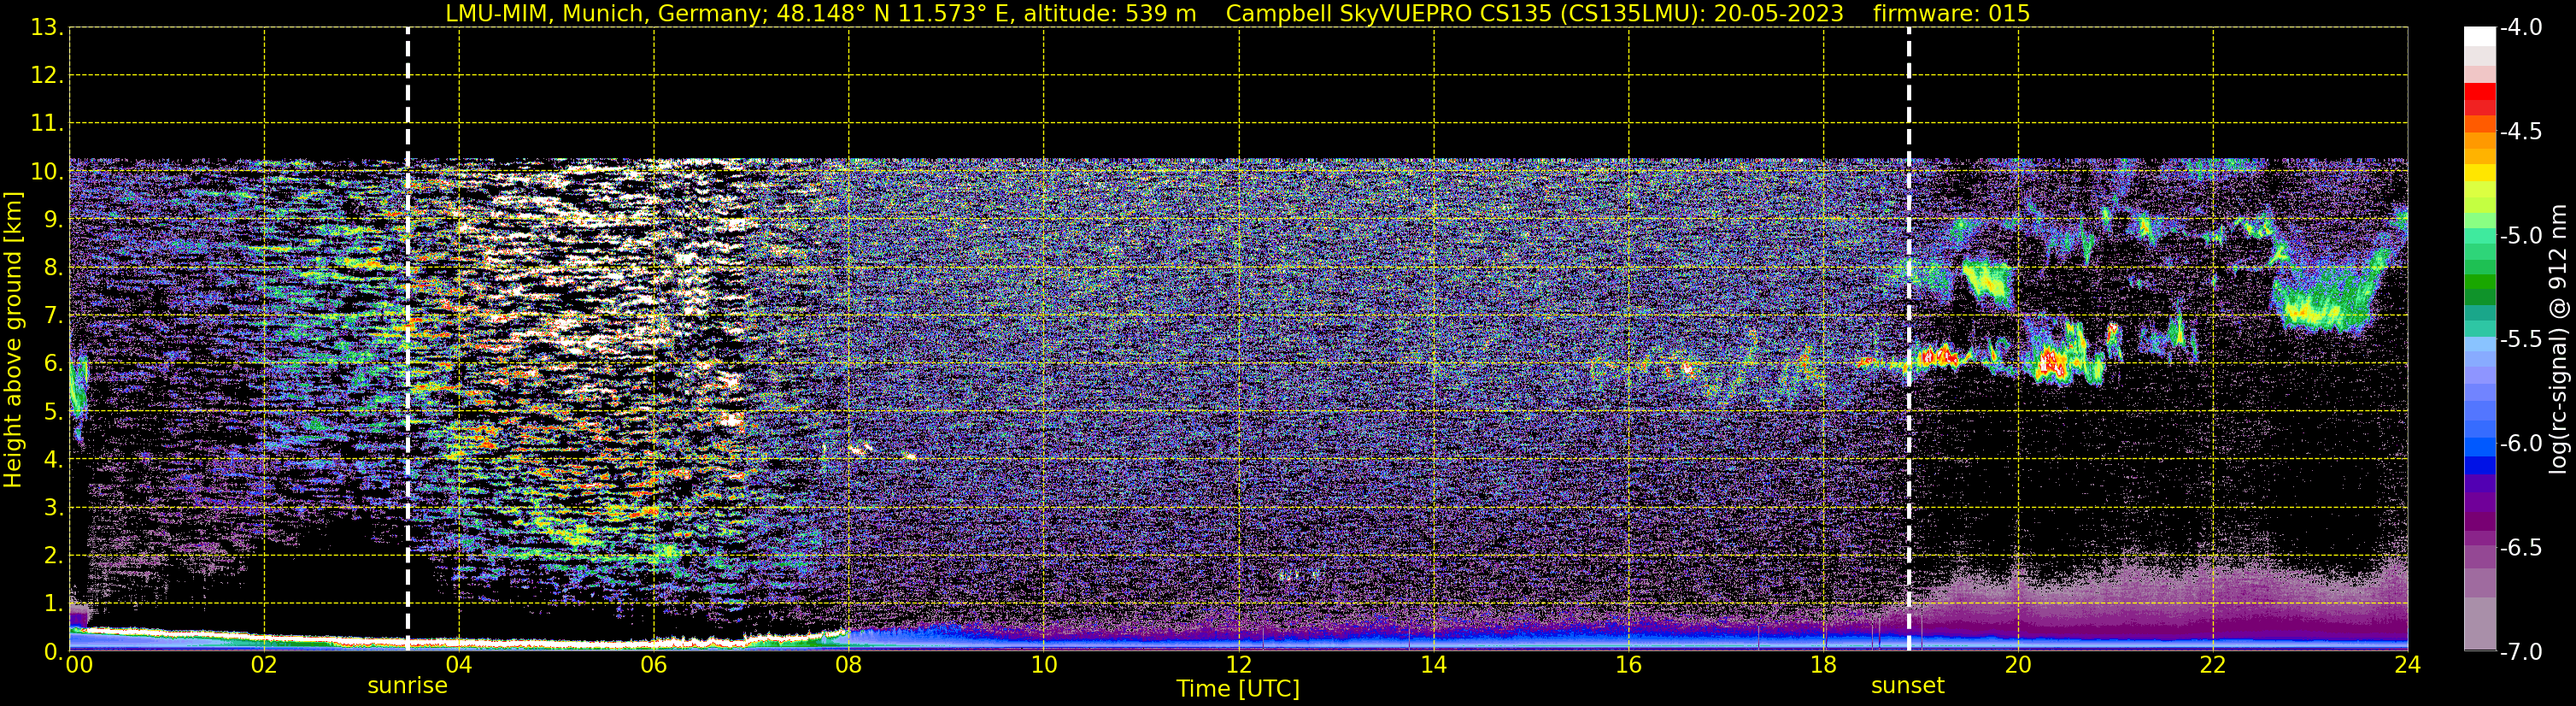The height and width of the screenshot is (706, 2576).
Task: Click the 13. height tick label
Action: [47, 27]
